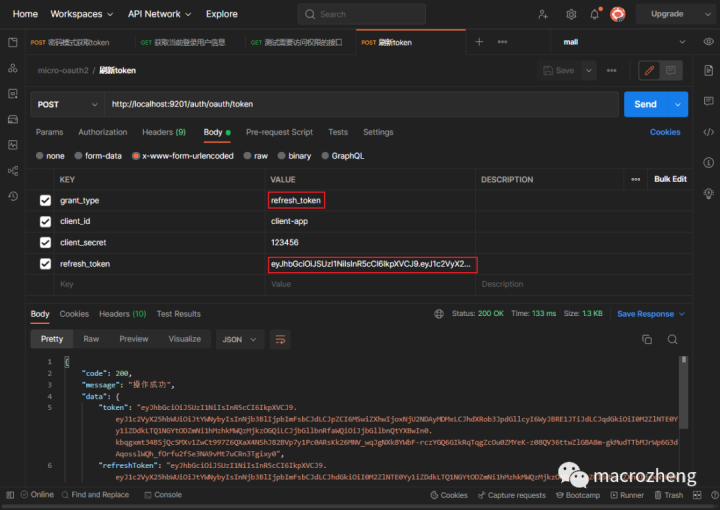Open the notifications bell

pyautogui.click(x=595, y=14)
